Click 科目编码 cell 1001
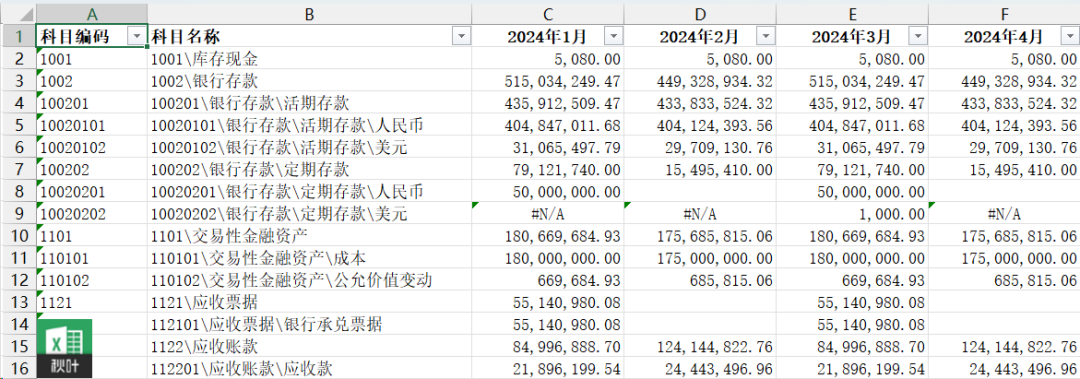Screen dimensions: 1080x379 [92, 59]
